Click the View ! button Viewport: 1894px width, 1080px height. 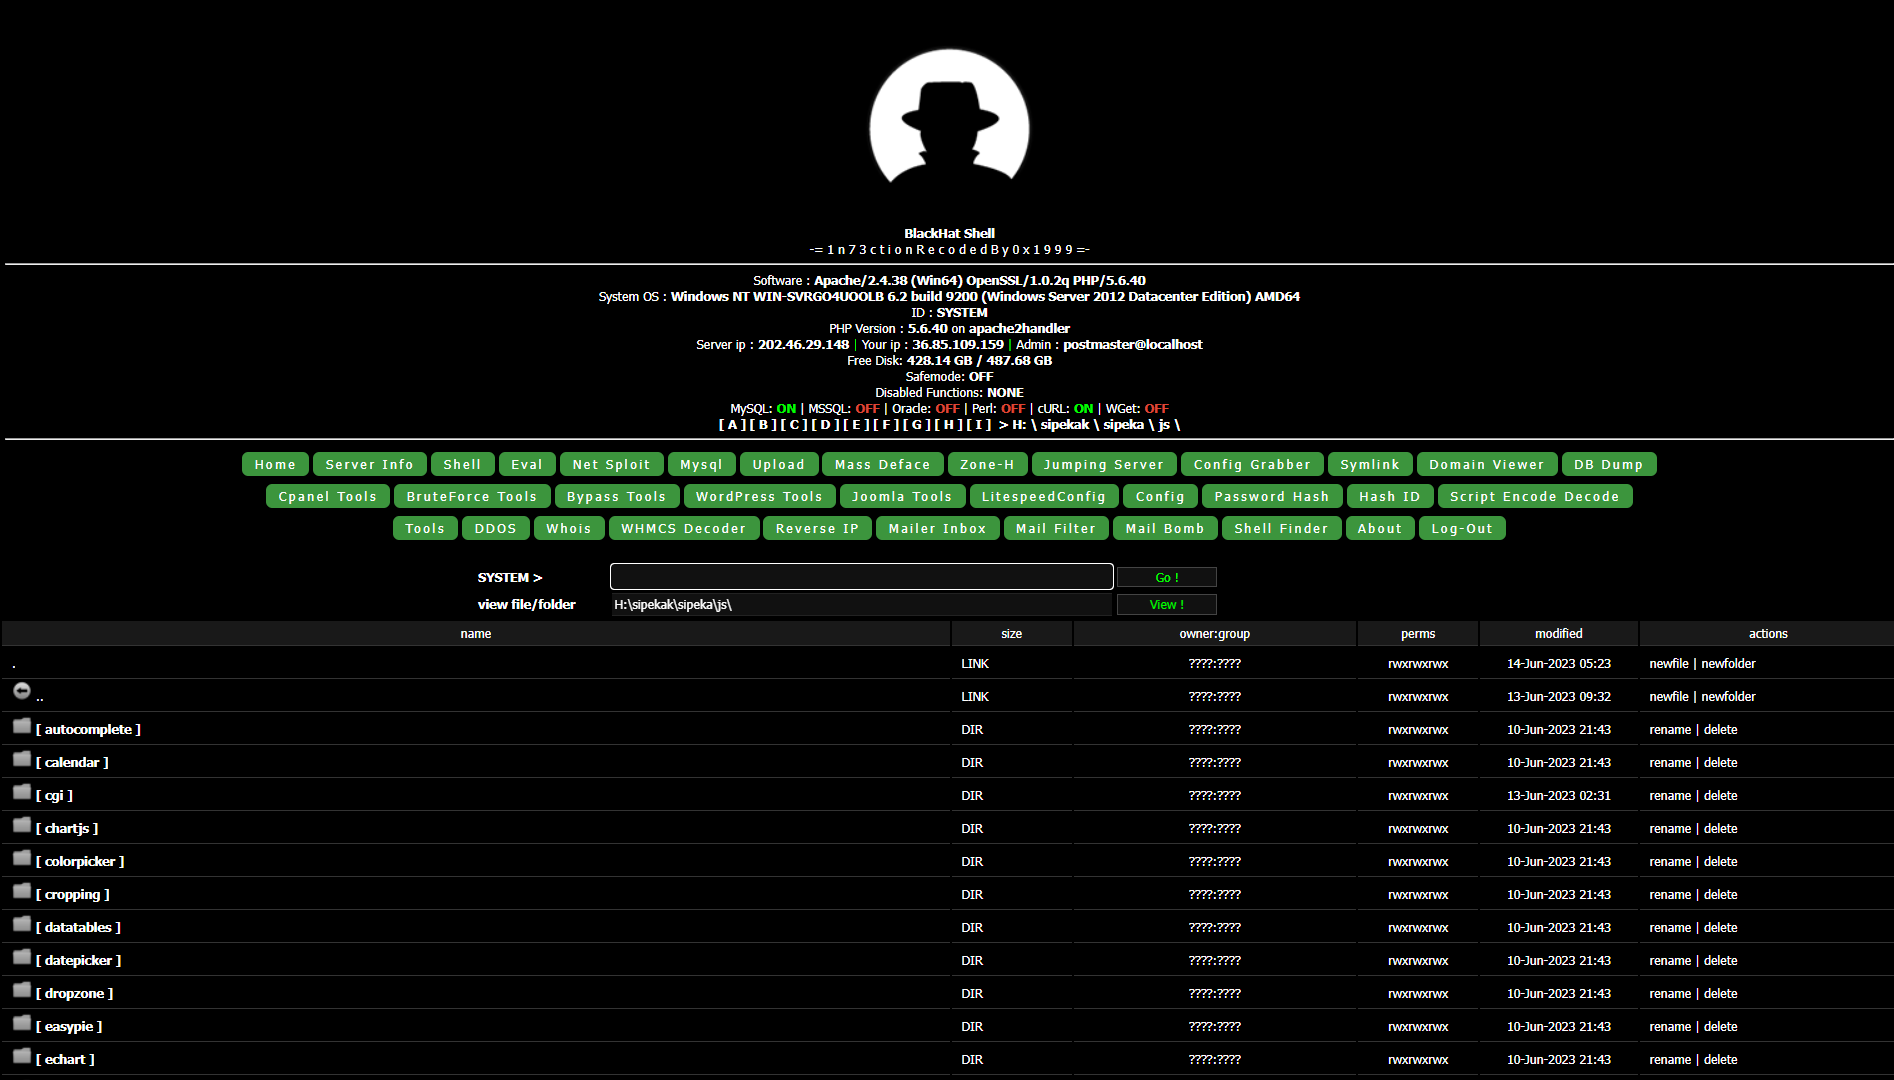(1167, 604)
